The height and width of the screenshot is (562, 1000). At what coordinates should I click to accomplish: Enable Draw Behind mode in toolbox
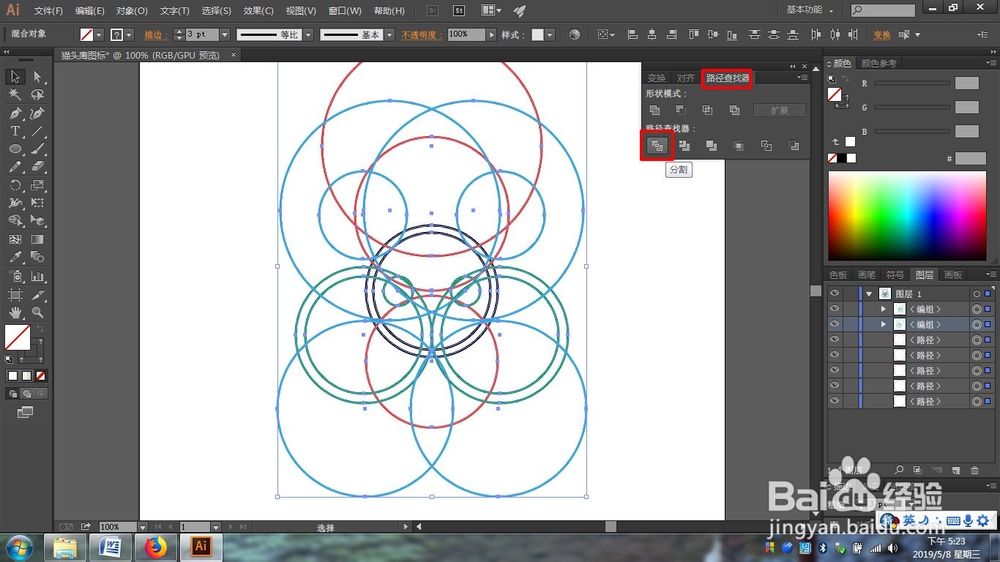coord(27,394)
